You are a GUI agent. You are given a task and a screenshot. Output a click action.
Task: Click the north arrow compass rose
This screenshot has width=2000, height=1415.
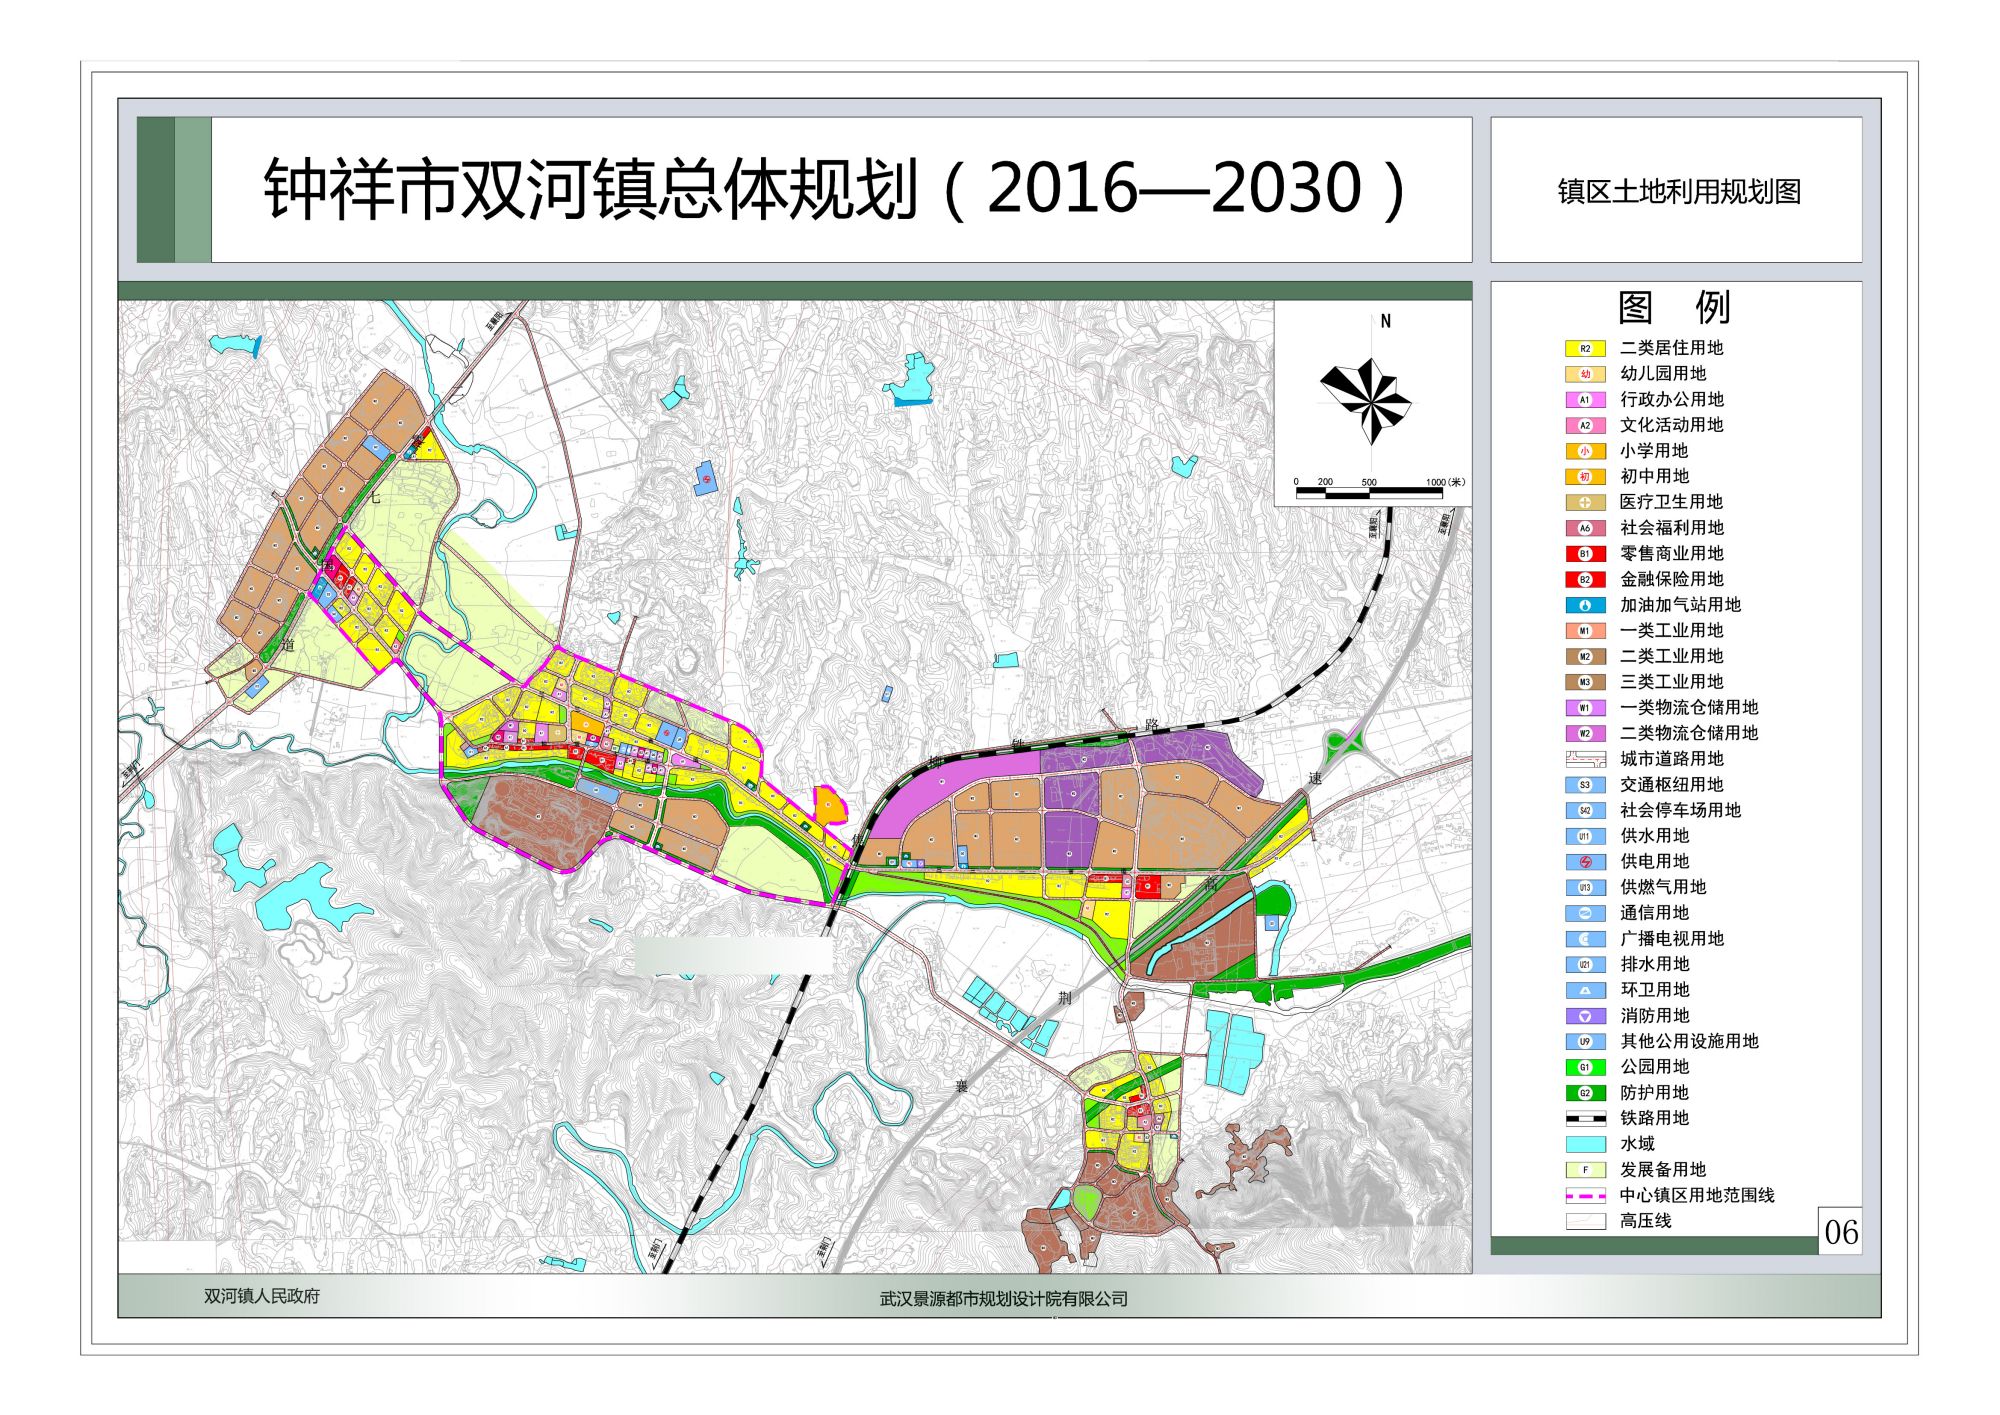point(1366,400)
